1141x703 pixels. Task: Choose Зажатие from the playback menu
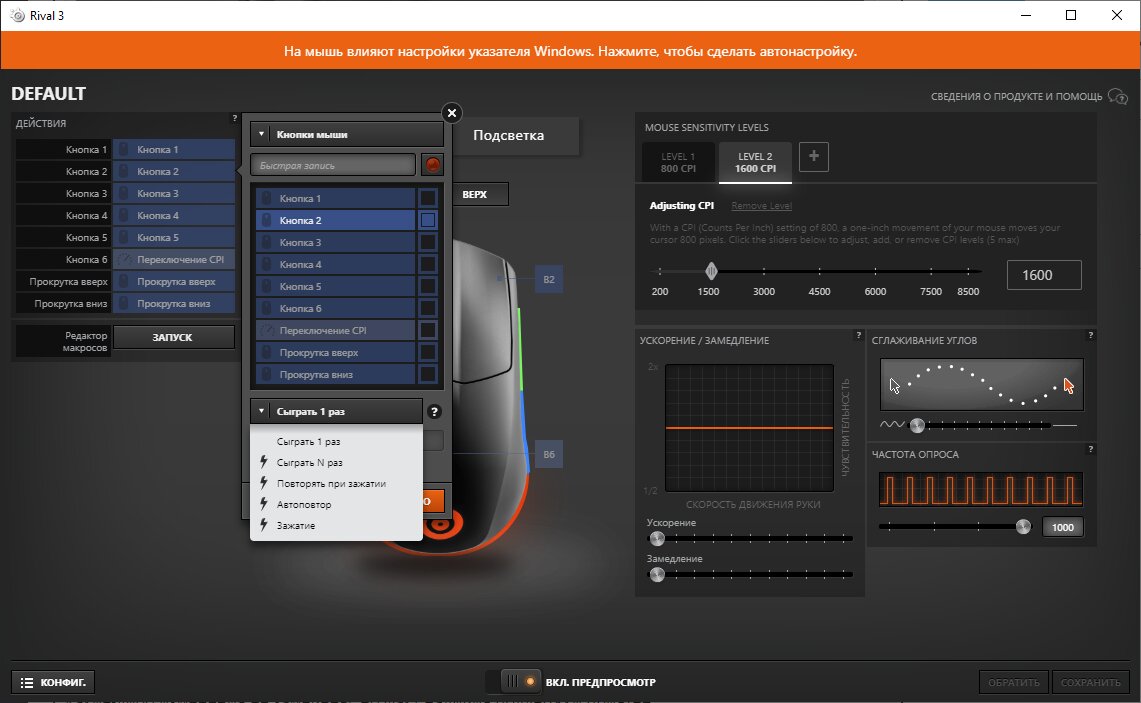336,525
